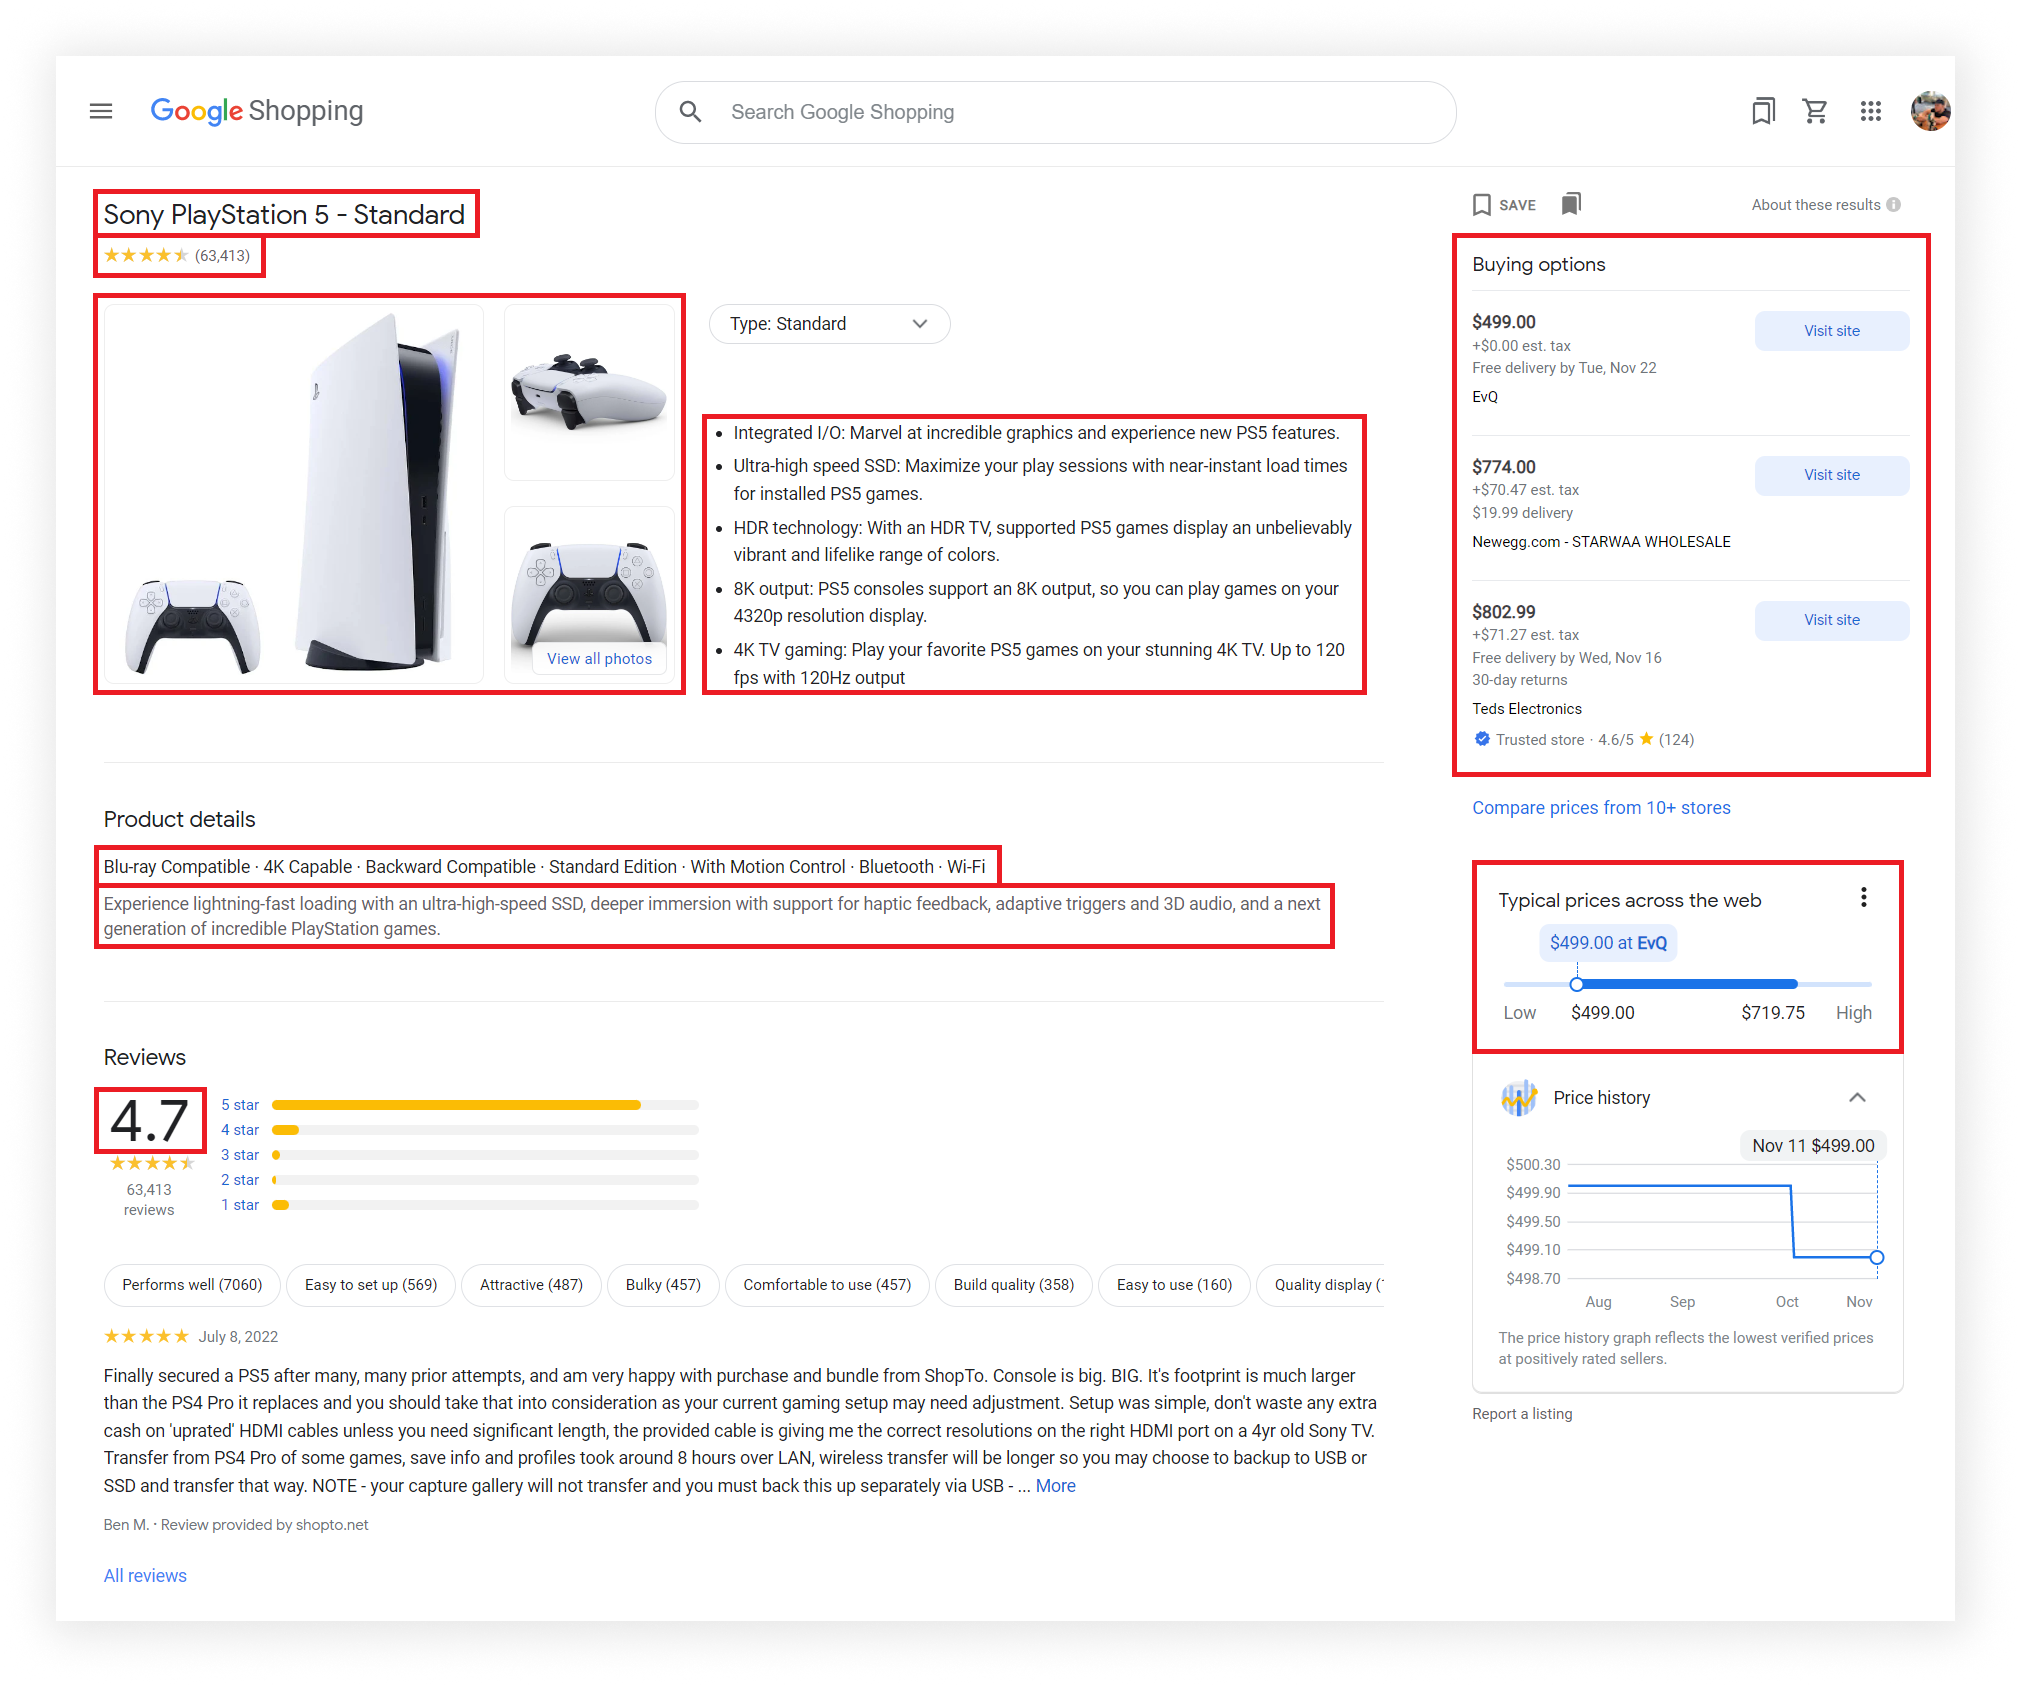The height and width of the screenshot is (1685, 2019).
Task: Click the white DualSense controller thumbnail
Action: 588,392
